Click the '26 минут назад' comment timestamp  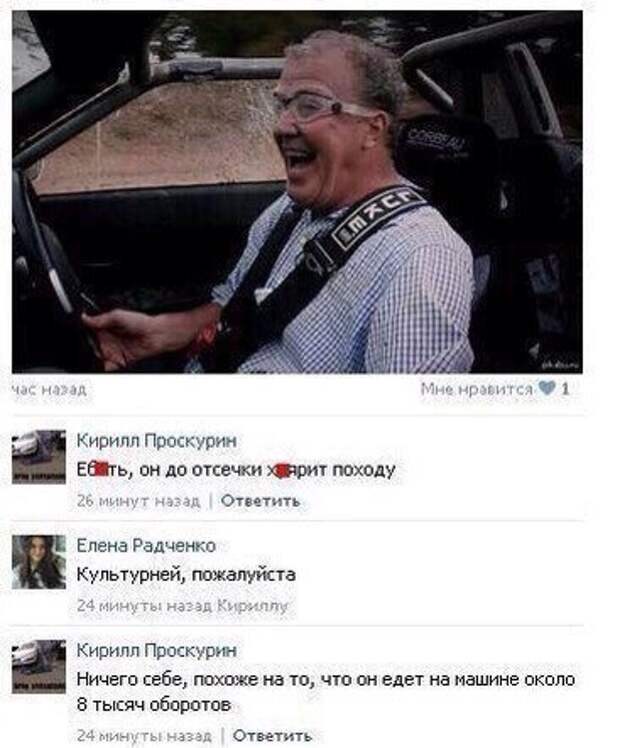coord(138,501)
